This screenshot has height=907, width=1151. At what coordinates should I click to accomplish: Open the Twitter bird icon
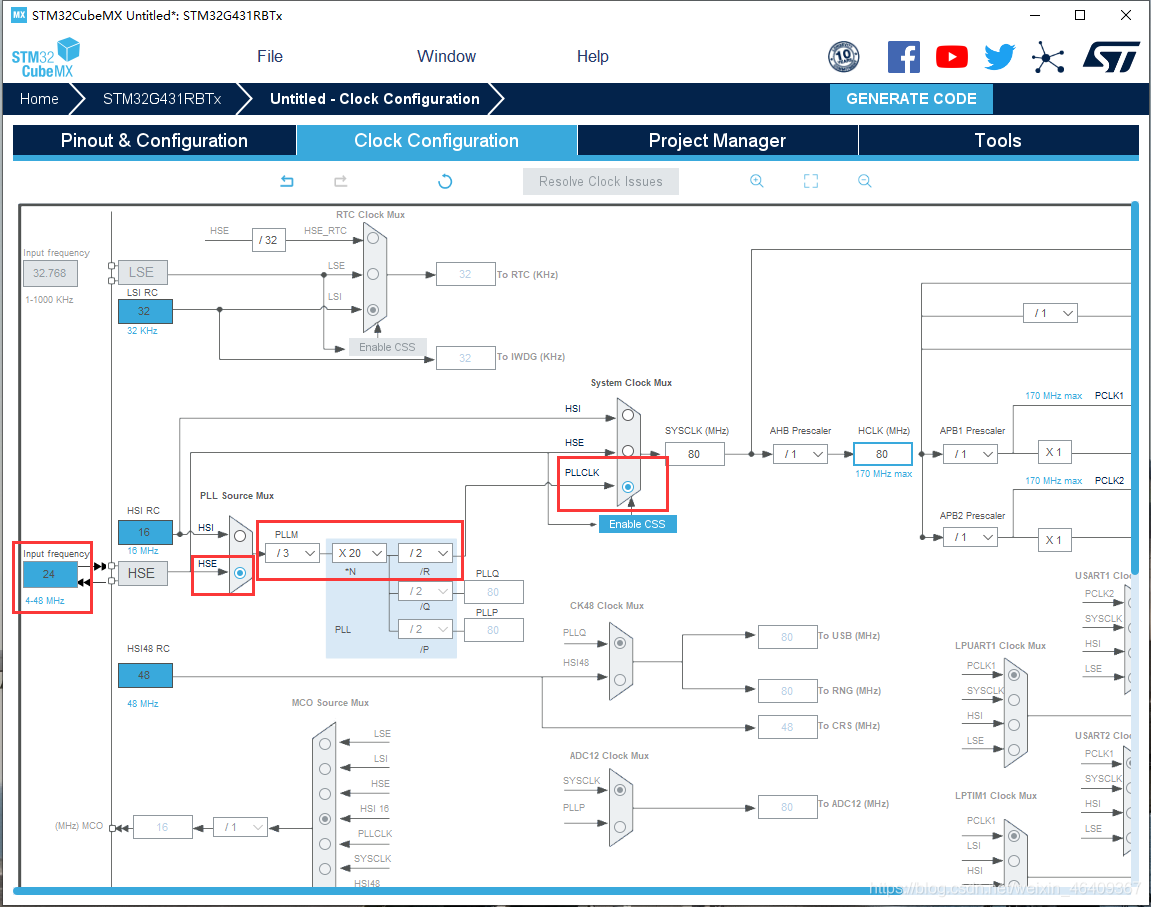point(1000,57)
